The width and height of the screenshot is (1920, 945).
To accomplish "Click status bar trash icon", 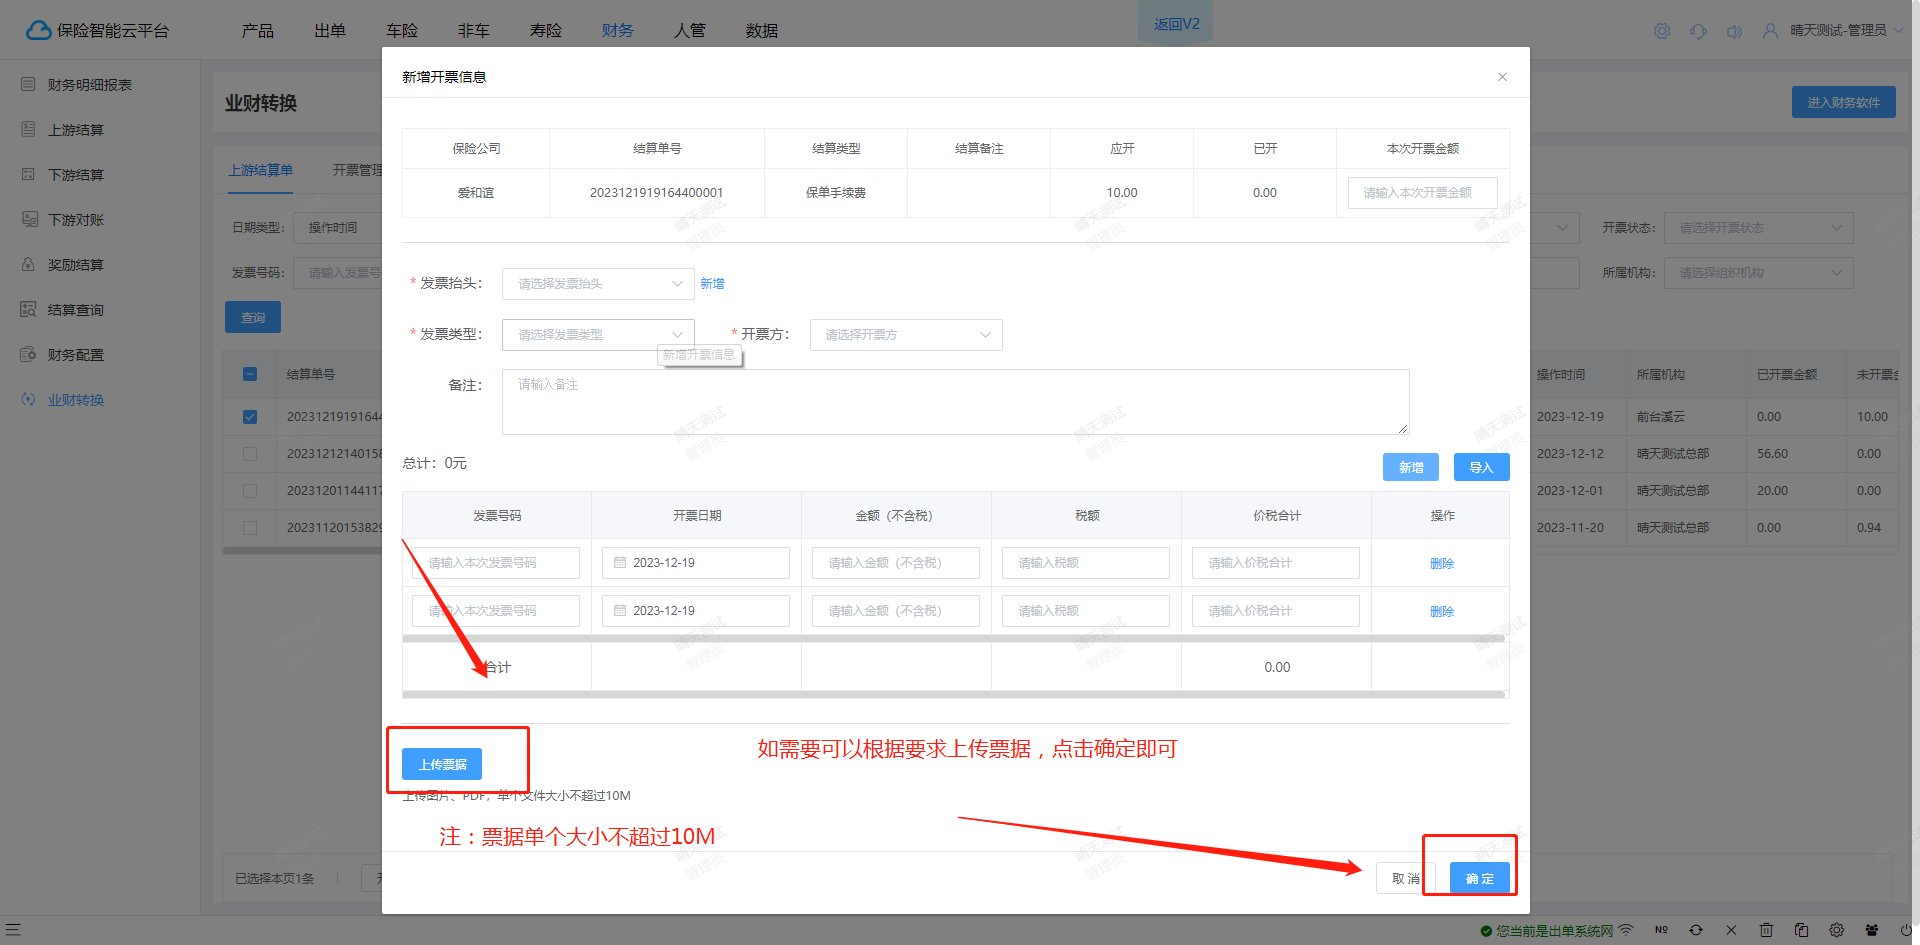I will 1766,930.
